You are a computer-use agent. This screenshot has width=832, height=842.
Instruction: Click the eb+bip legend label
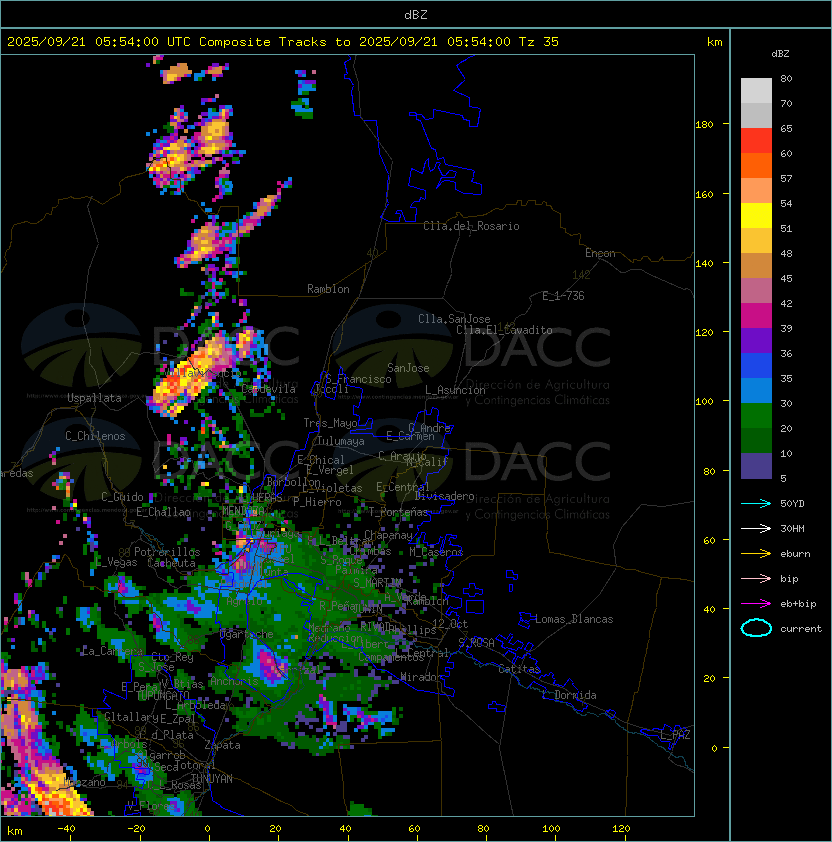[x=798, y=604]
